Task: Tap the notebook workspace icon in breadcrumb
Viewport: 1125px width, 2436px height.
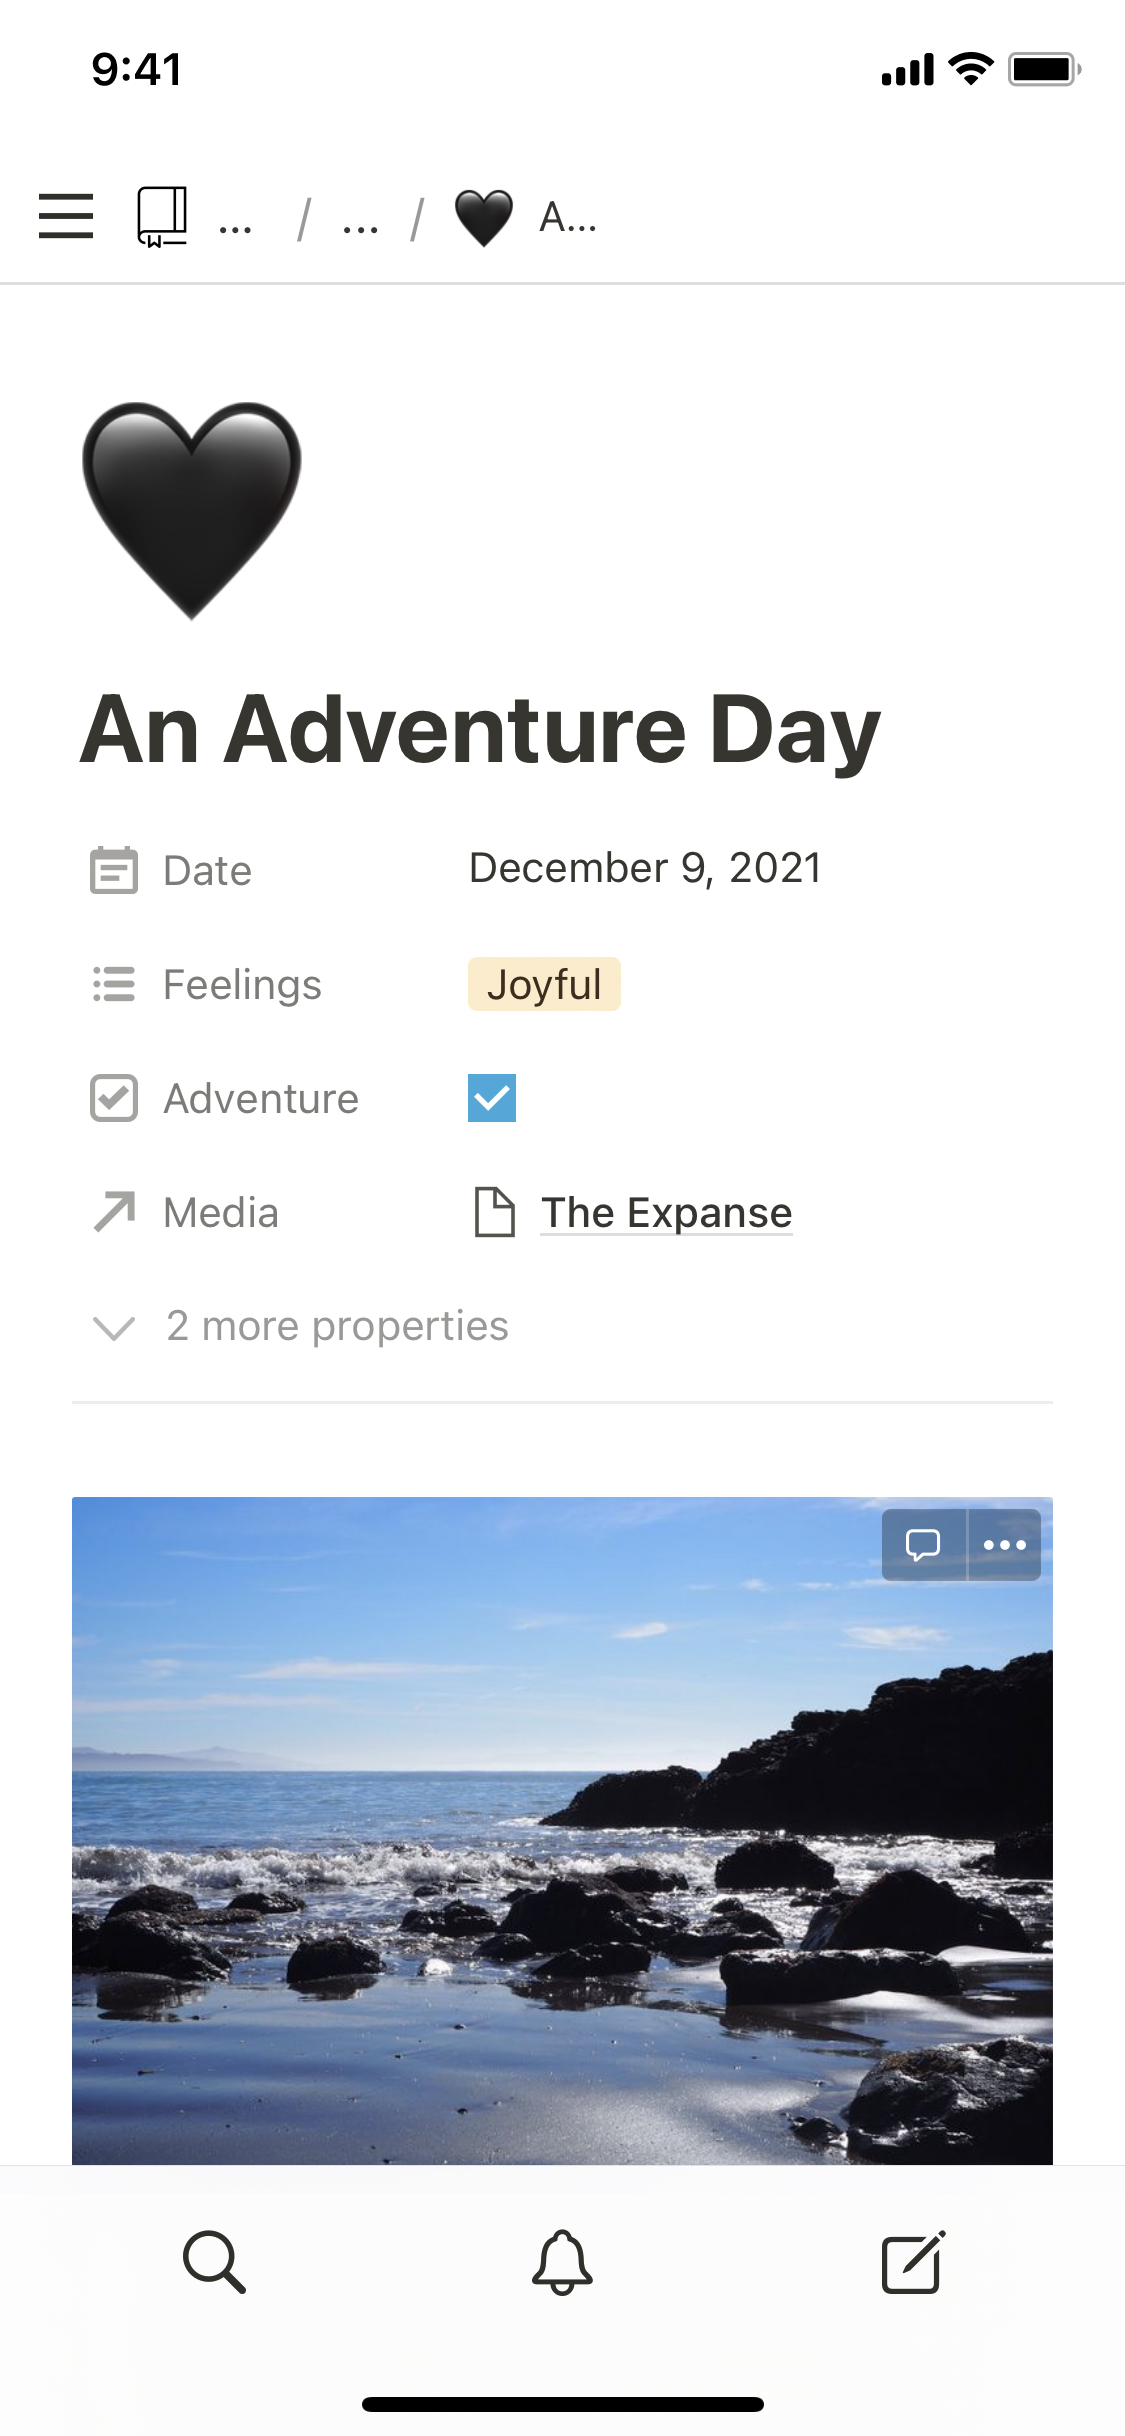Action: pyautogui.click(x=162, y=216)
